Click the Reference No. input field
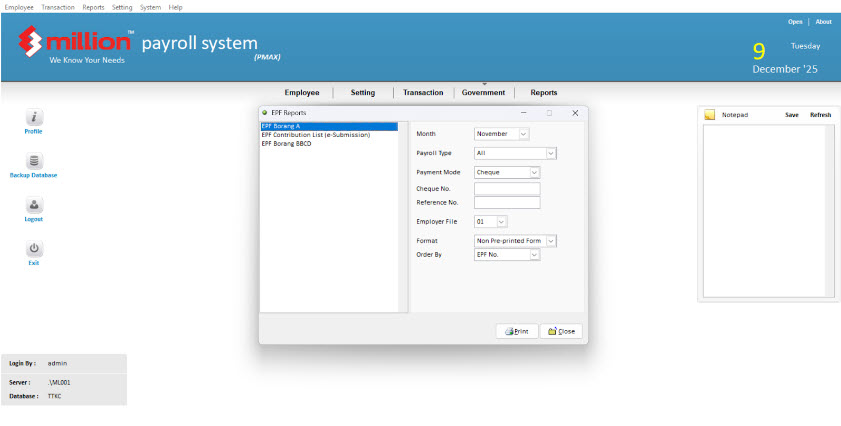 507,202
